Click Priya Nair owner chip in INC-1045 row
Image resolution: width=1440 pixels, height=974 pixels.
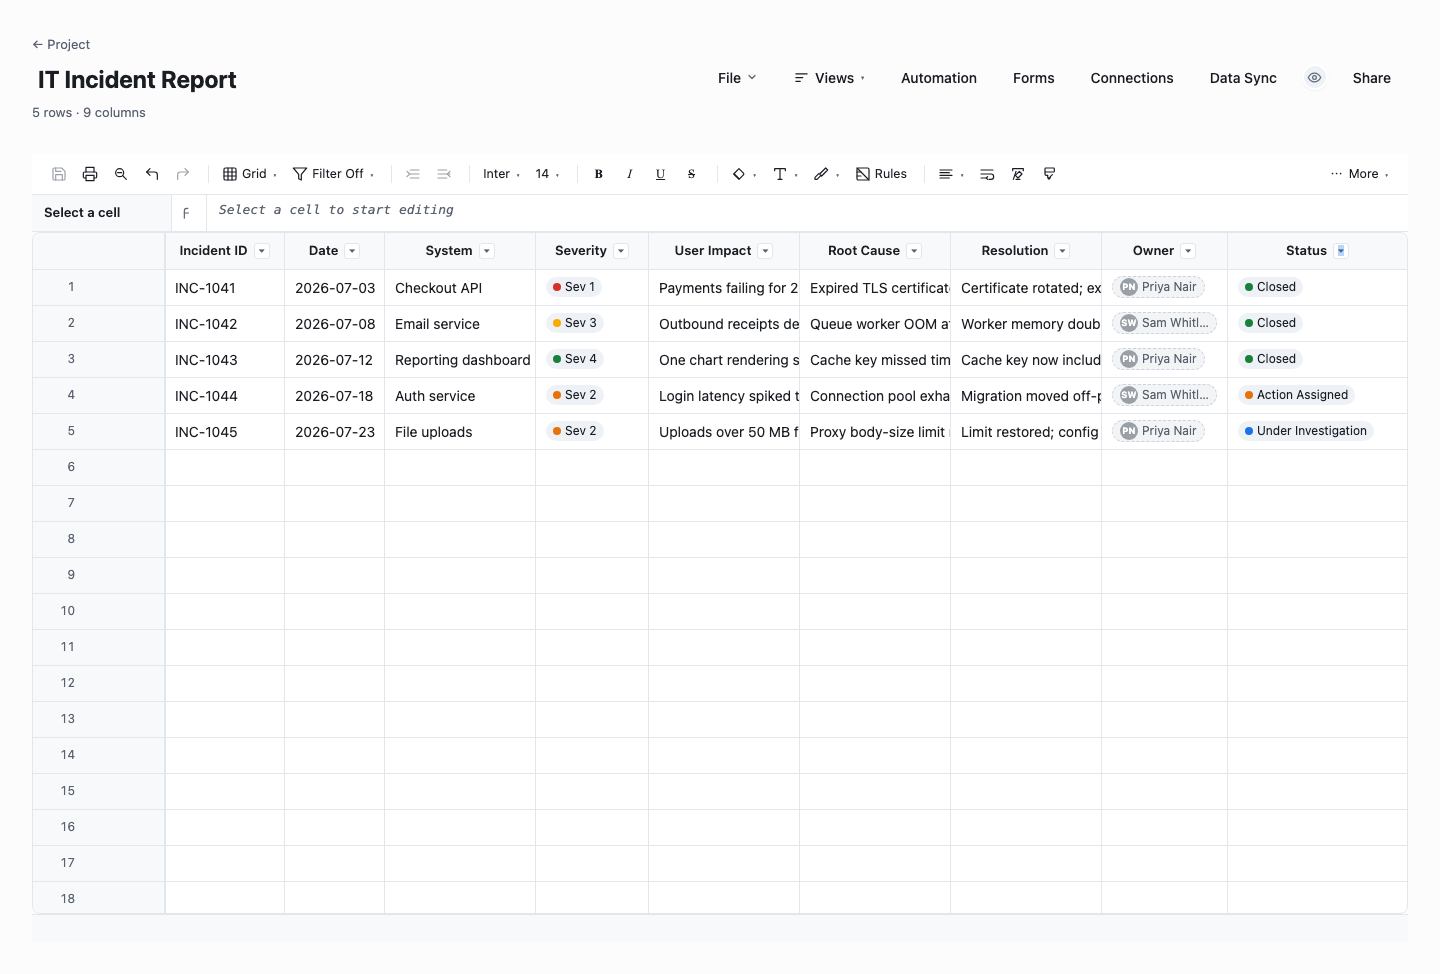(x=1158, y=431)
